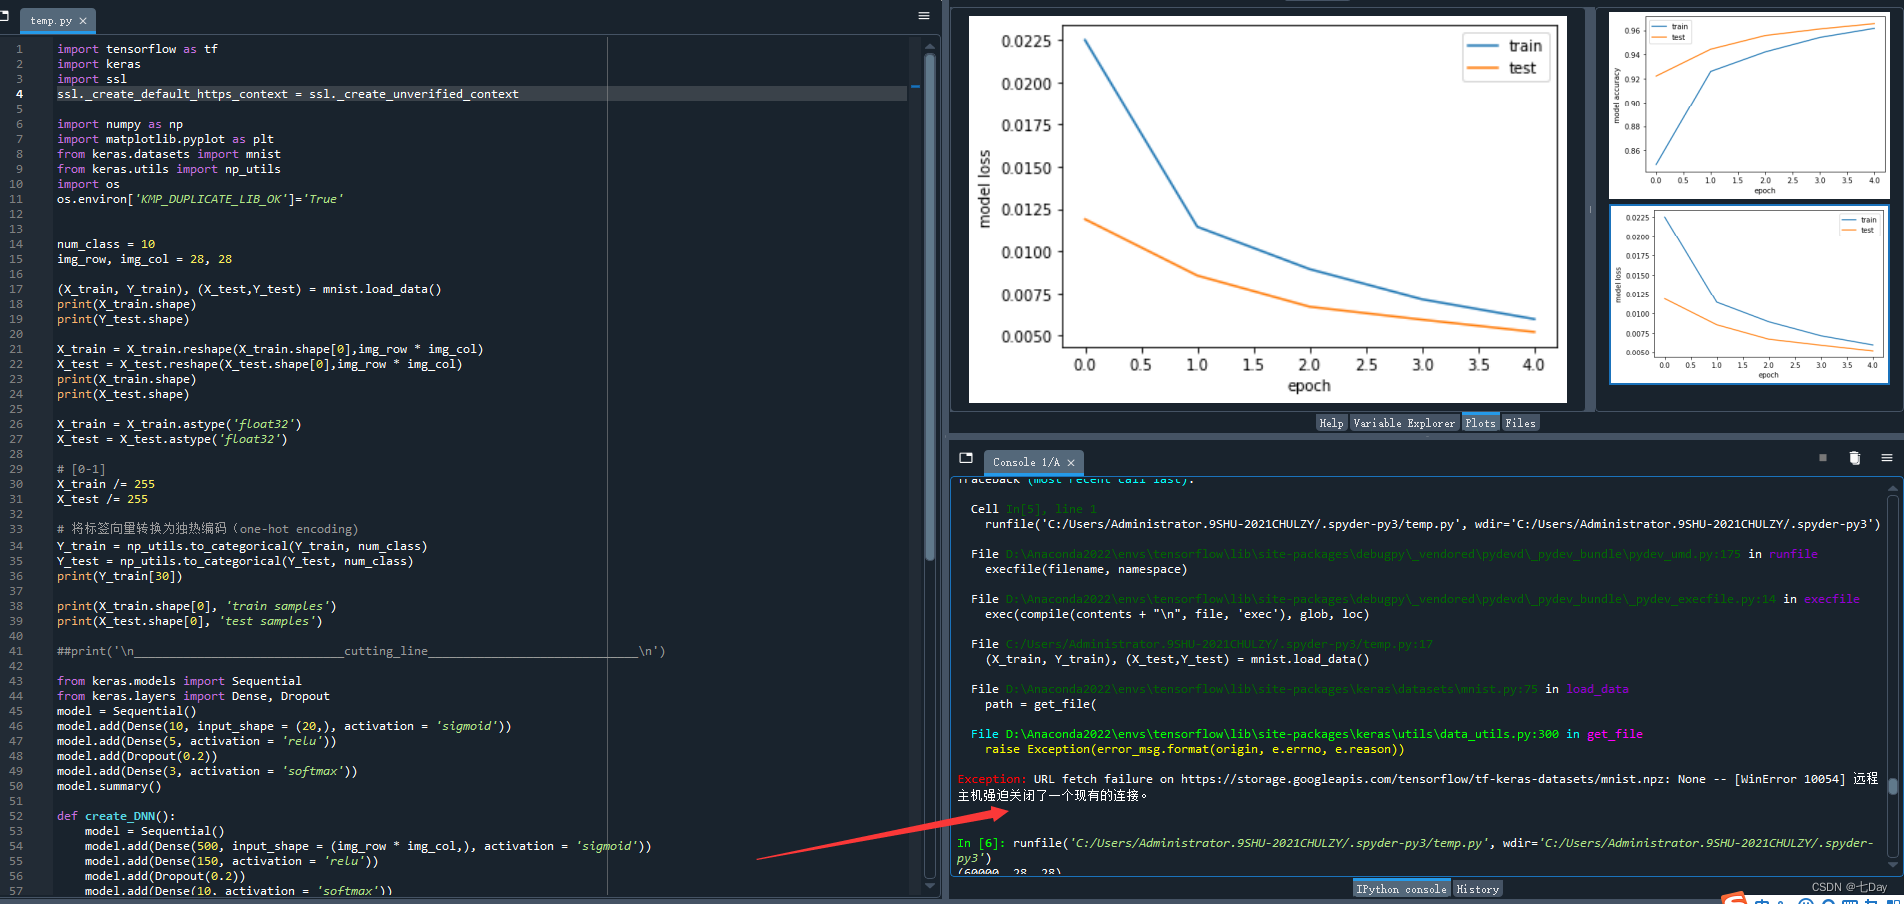The height and width of the screenshot is (904, 1904).
Task: Click the editor browse tabs icon
Action: 4,16
